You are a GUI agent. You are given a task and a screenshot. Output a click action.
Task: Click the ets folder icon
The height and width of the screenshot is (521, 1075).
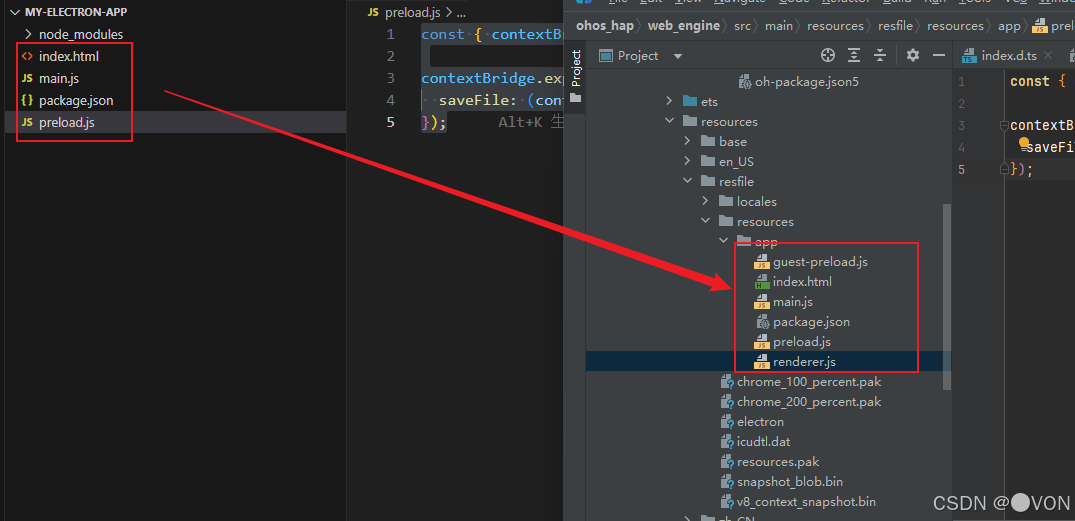click(690, 101)
